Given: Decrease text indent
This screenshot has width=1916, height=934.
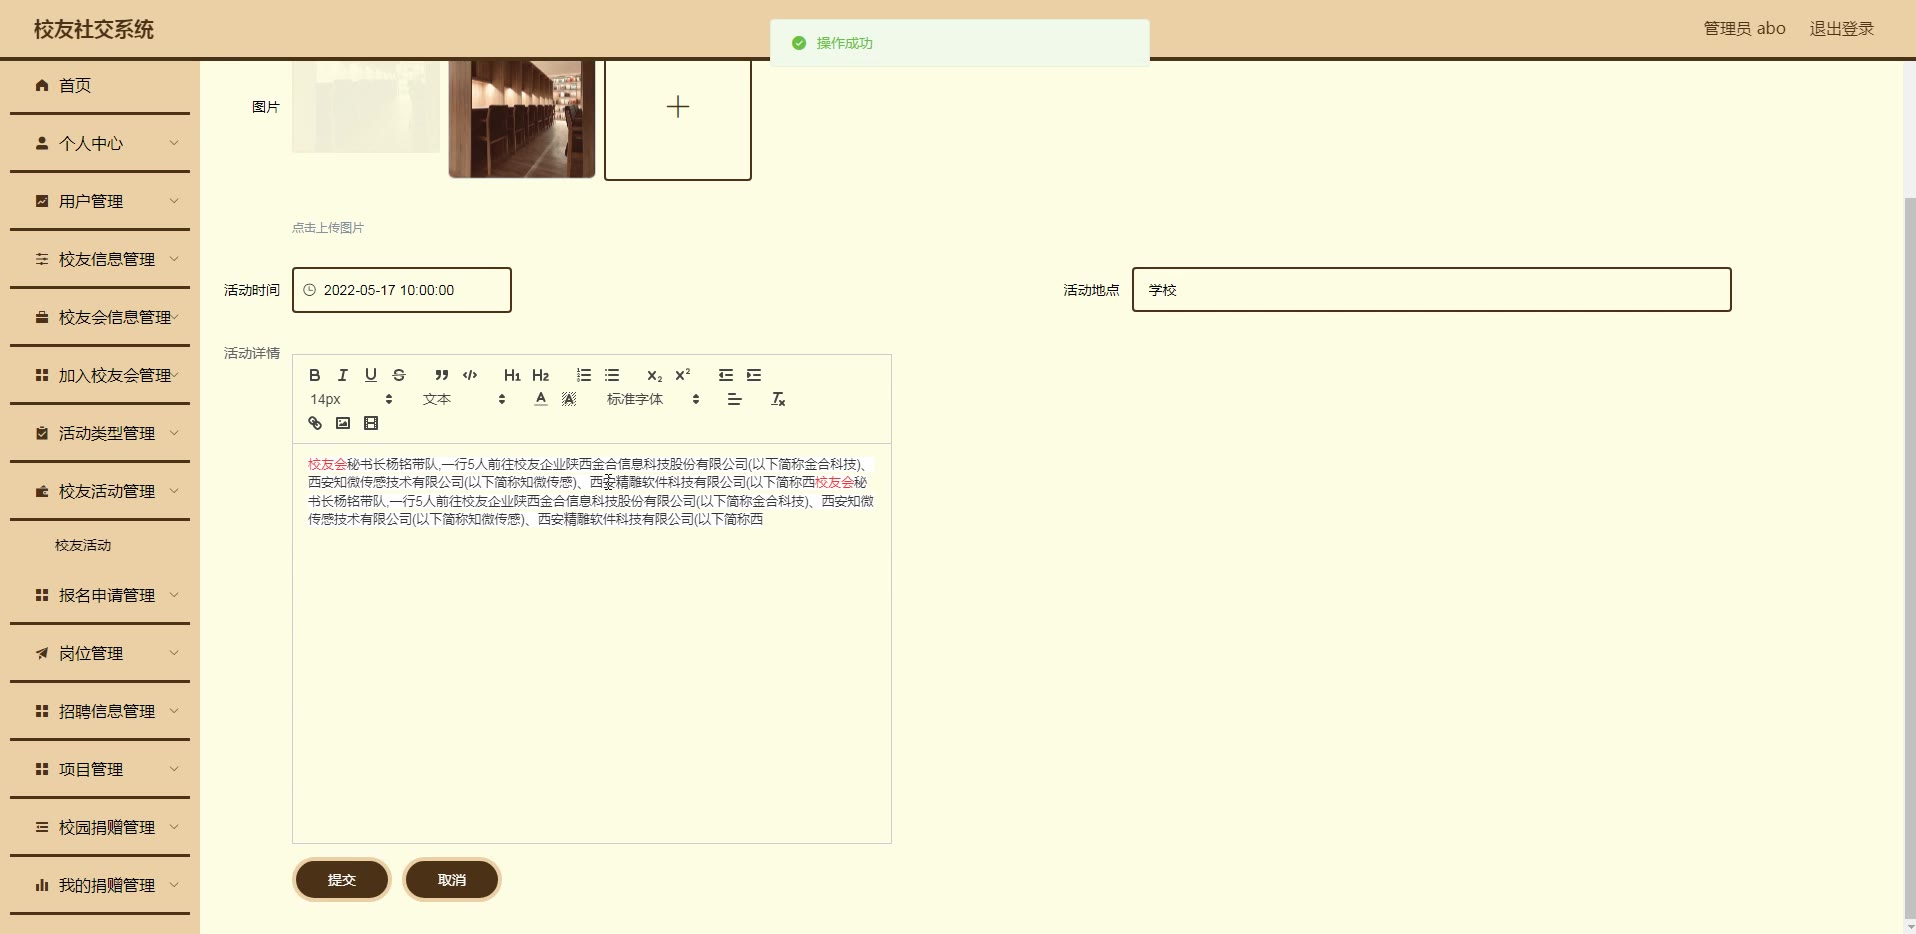Looking at the screenshot, I should click(726, 375).
